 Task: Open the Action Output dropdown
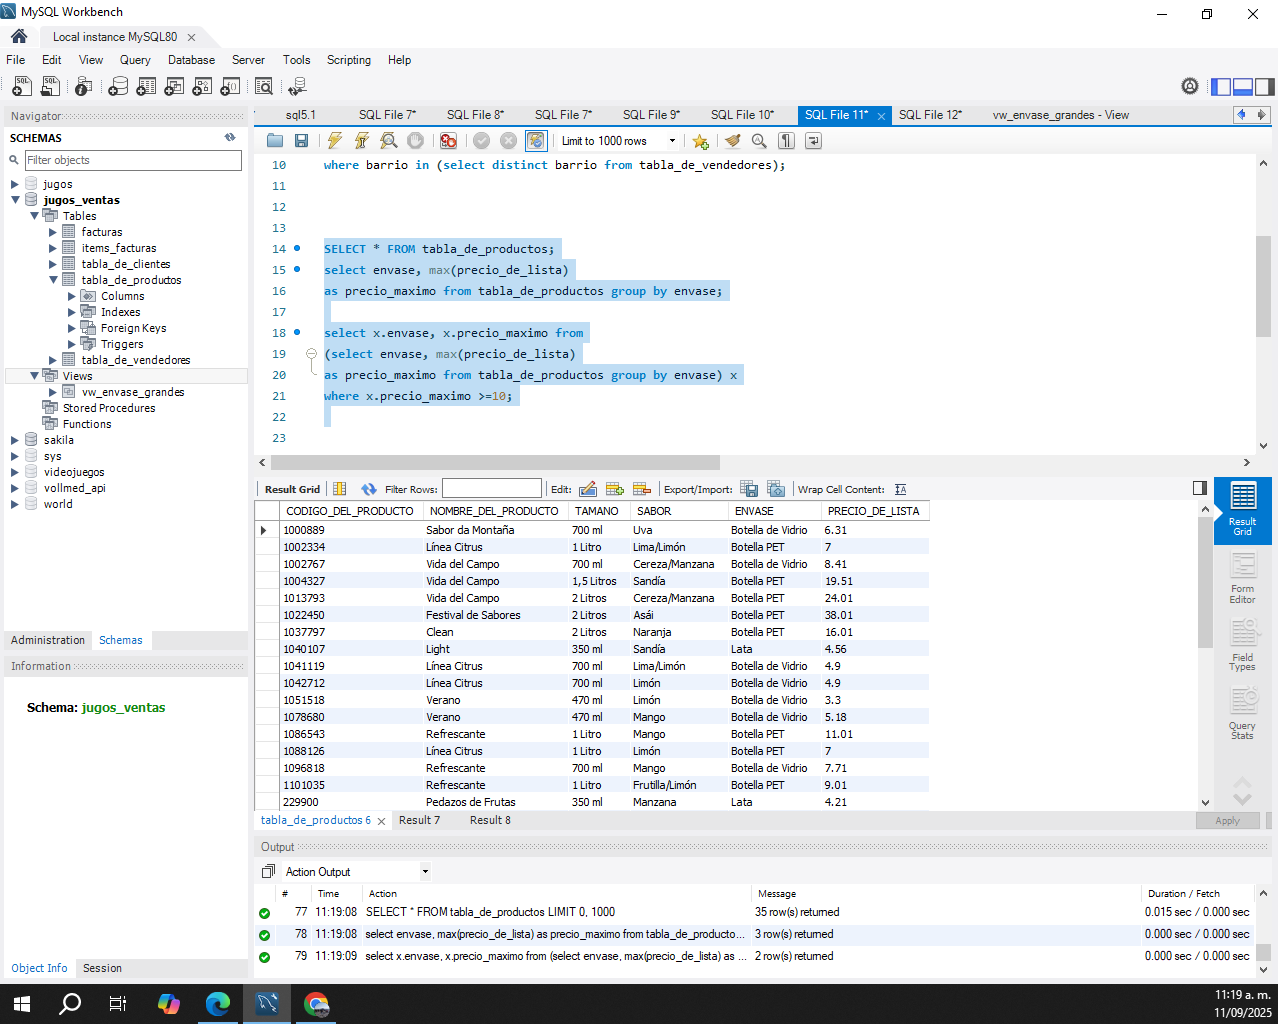tap(425, 872)
